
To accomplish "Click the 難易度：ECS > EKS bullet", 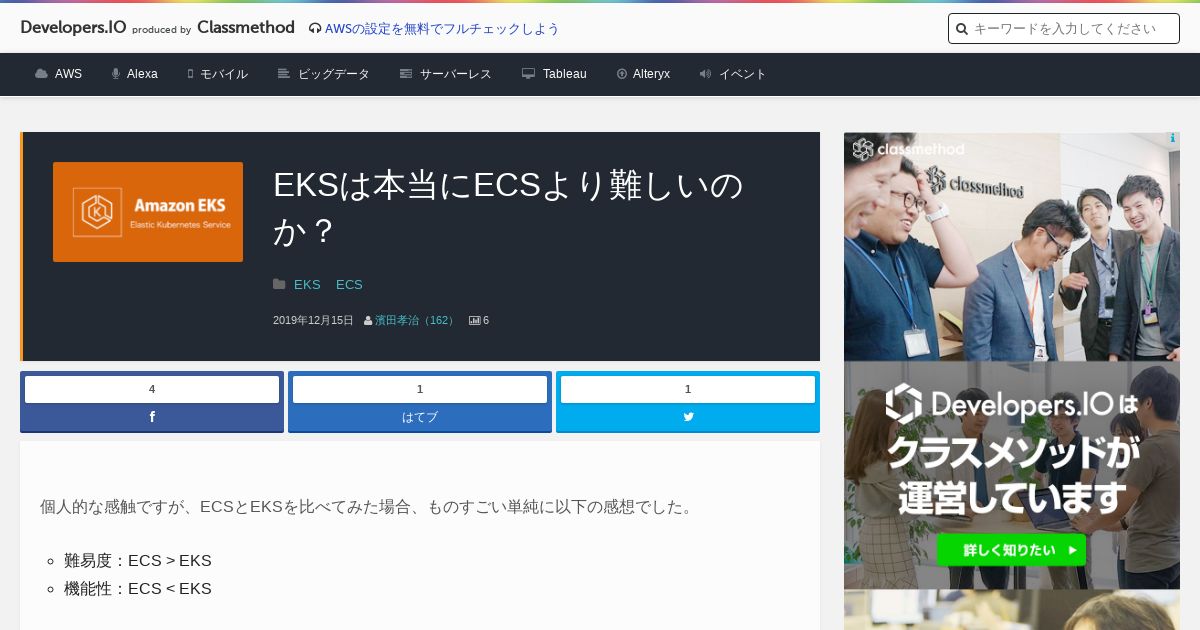I will [138, 561].
